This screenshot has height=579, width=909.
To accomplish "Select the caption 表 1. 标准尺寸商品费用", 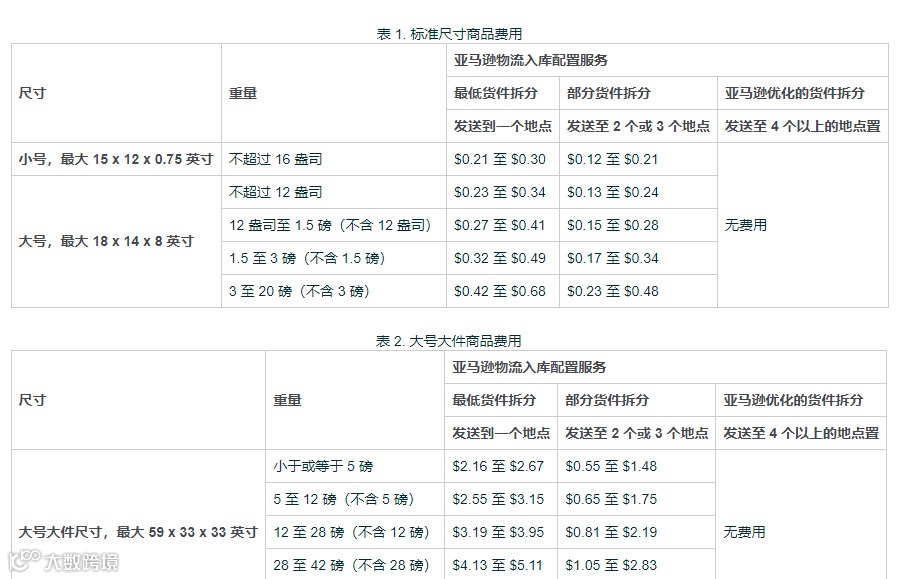I will pos(449,34).
